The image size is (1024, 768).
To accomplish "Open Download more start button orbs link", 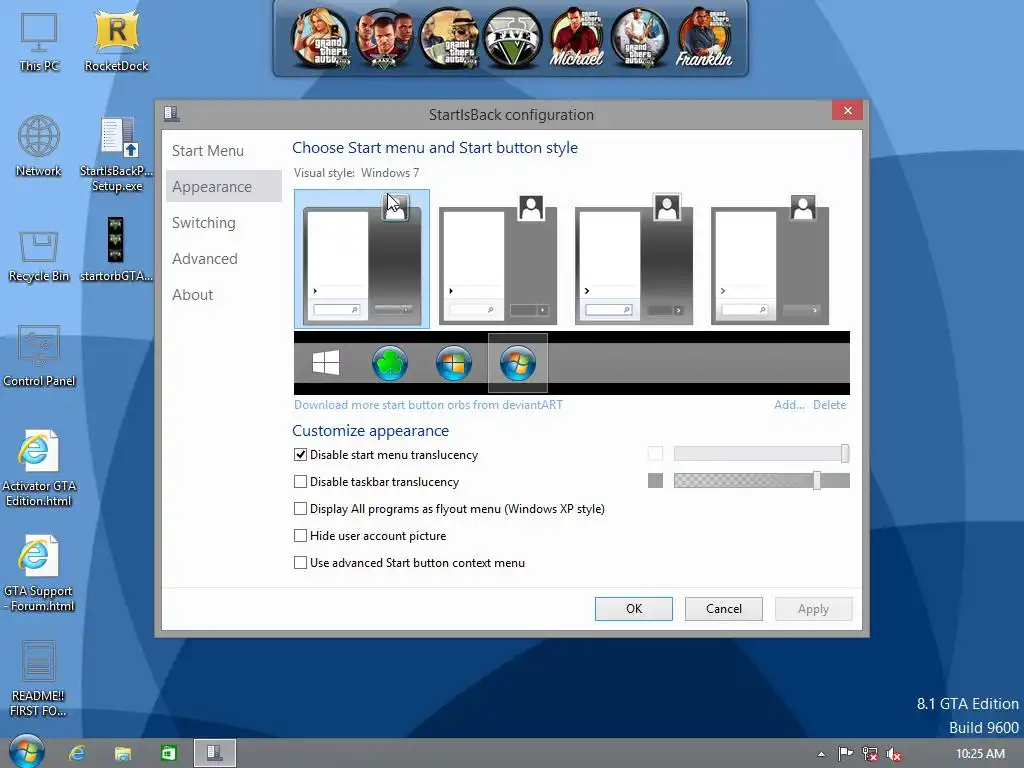I will tap(428, 405).
